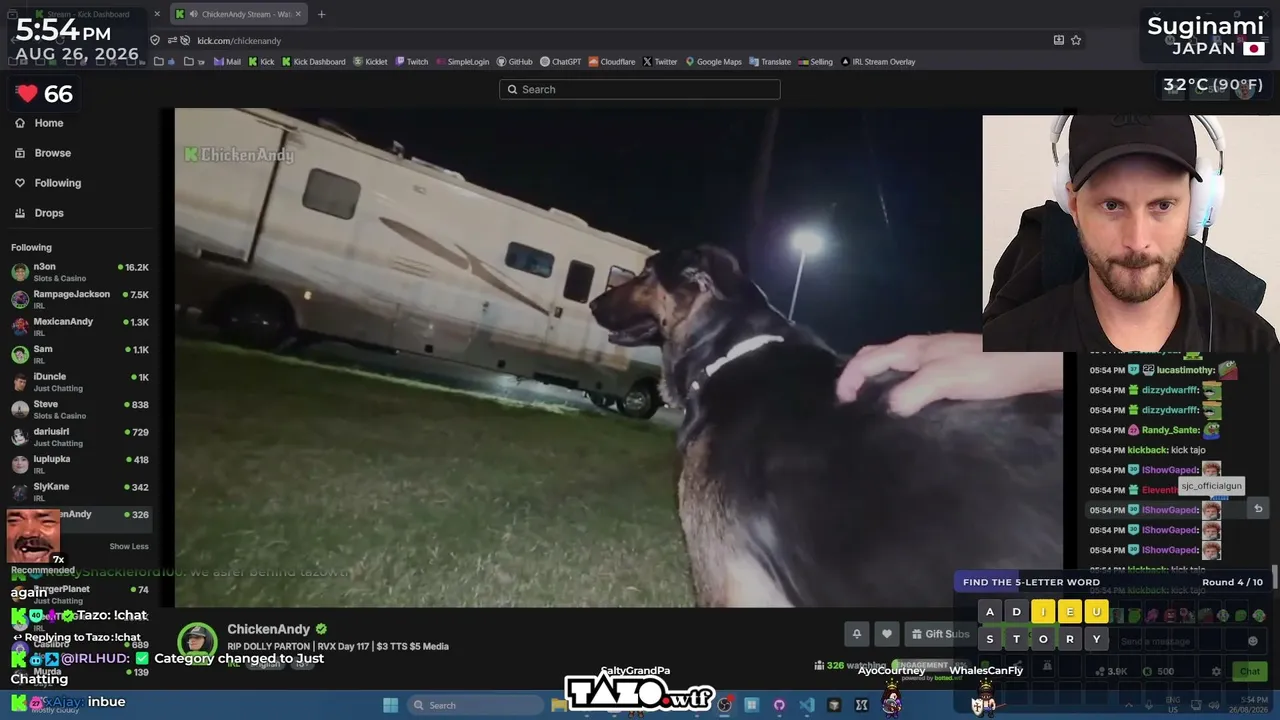Viewport: 1280px width, 720px height.
Task: Toggle stream notifications with the bell icon
Action: (857, 634)
